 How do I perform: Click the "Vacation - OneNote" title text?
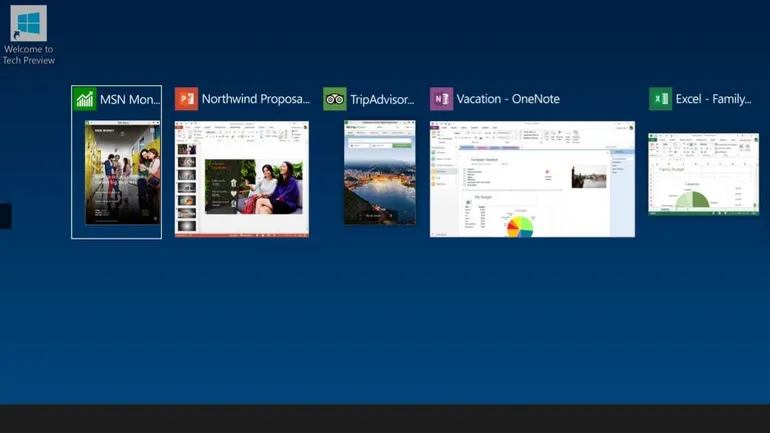pos(508,99)
